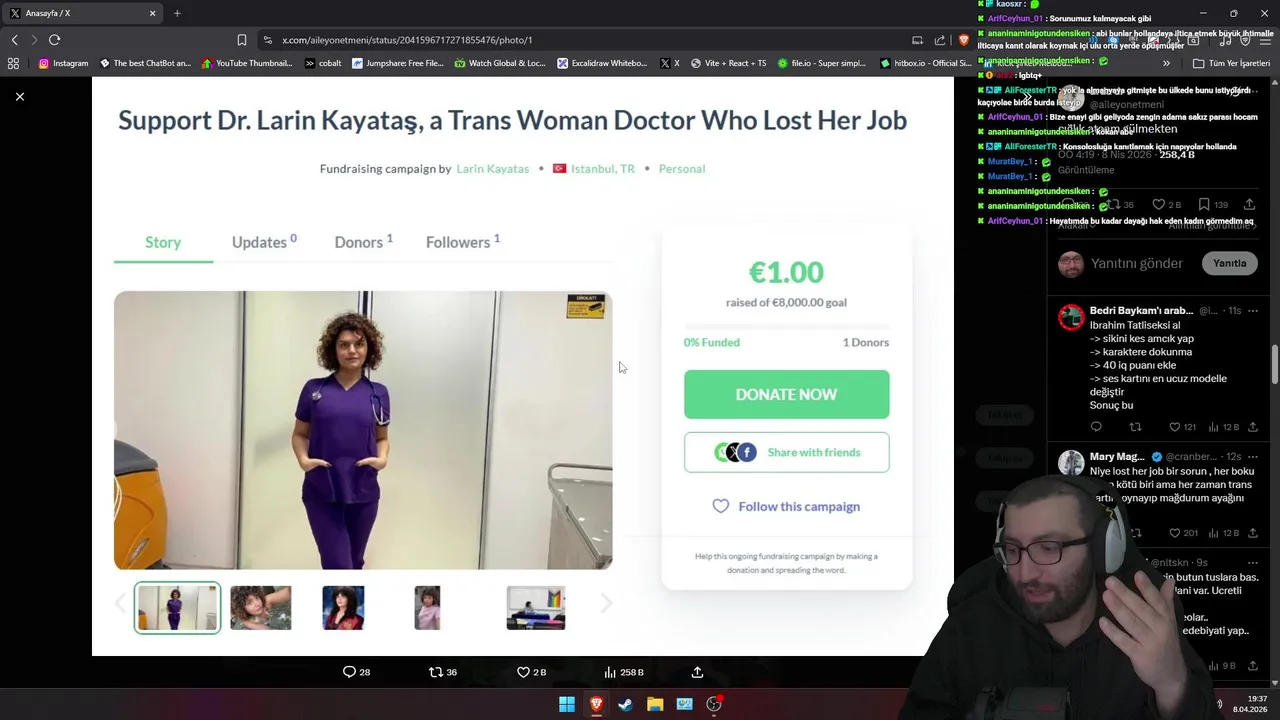Open the cobalt bookmark
Viewport: 1280px width, 720px height.
point(323,63)
